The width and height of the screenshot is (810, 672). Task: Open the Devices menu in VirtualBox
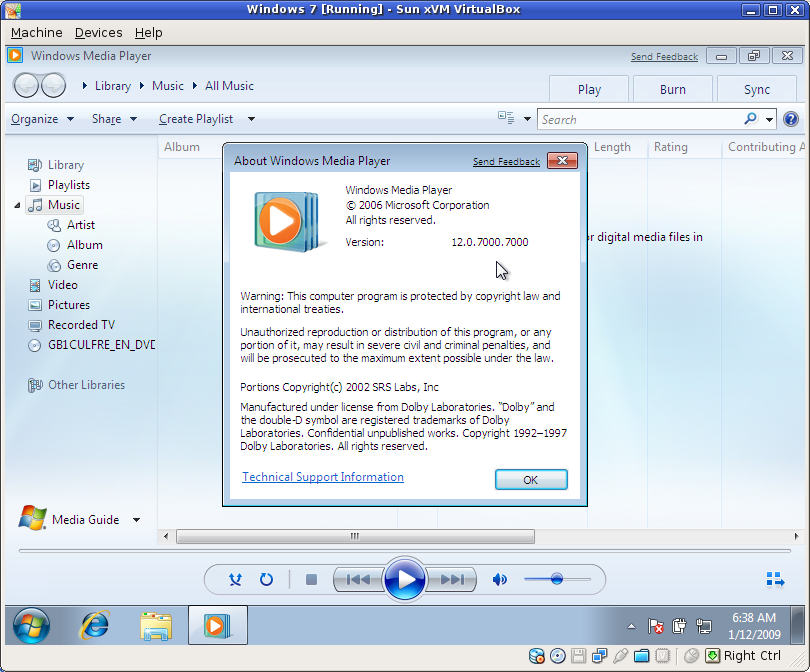tap(98, 33)
